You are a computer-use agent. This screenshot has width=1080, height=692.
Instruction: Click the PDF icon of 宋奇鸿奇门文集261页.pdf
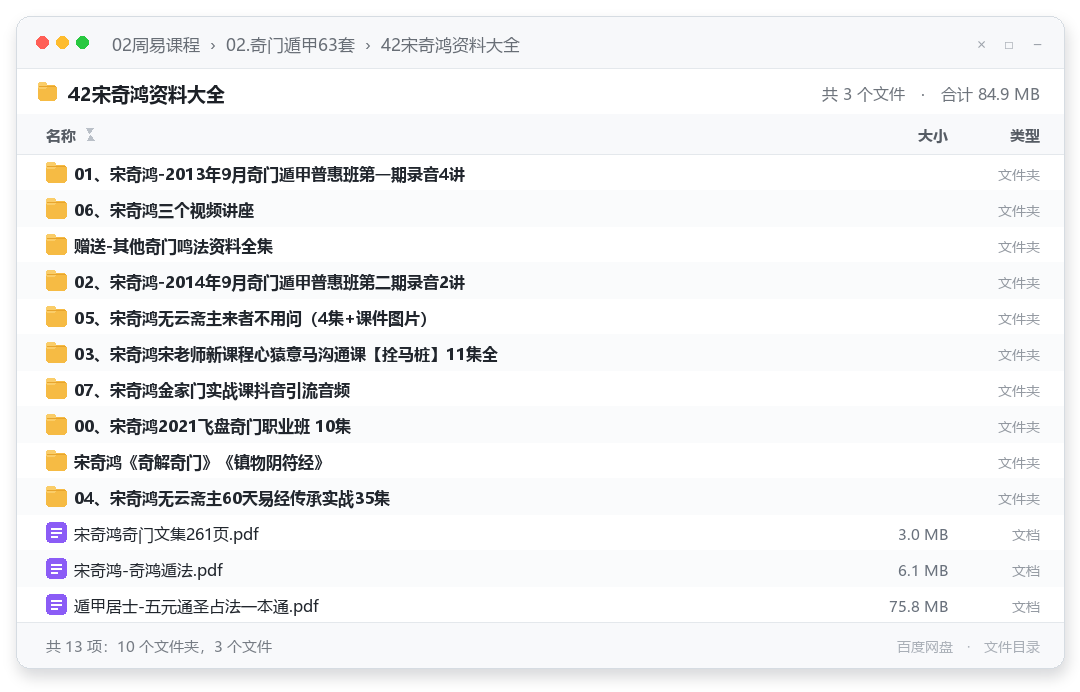56,533
